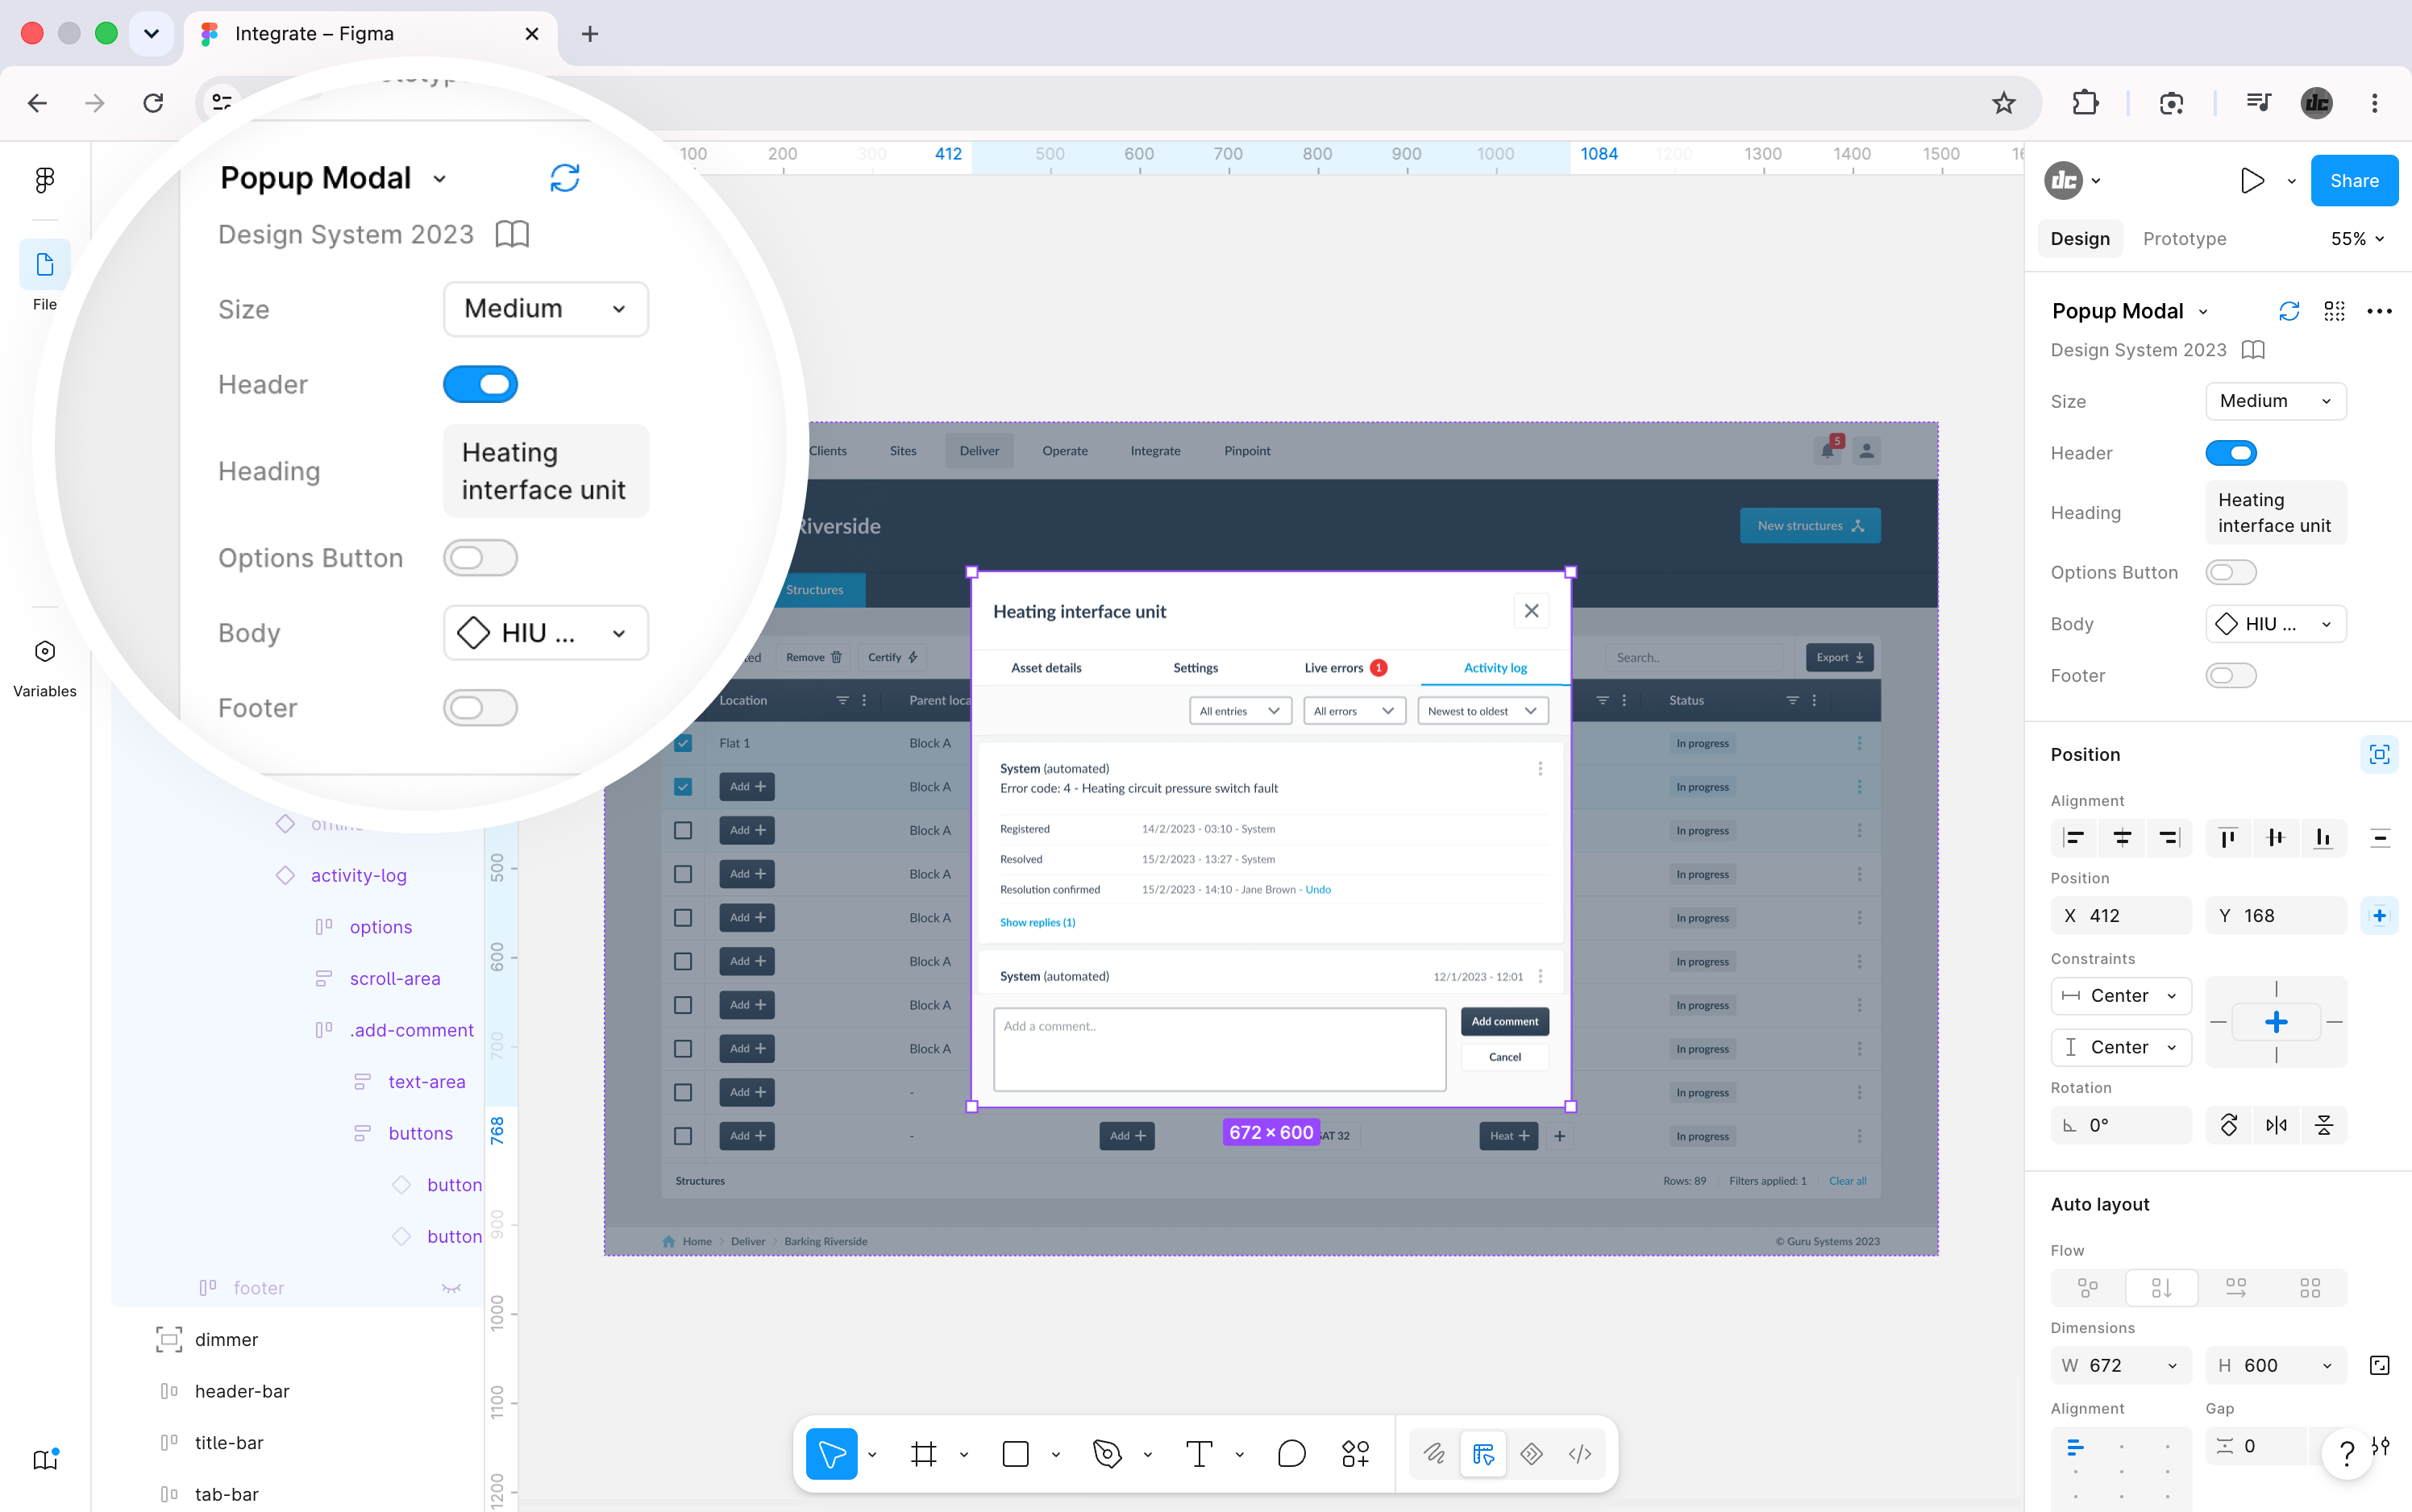
Task: Open the libraries book icon at bottom left
Action: click(x=45, y=1458)
